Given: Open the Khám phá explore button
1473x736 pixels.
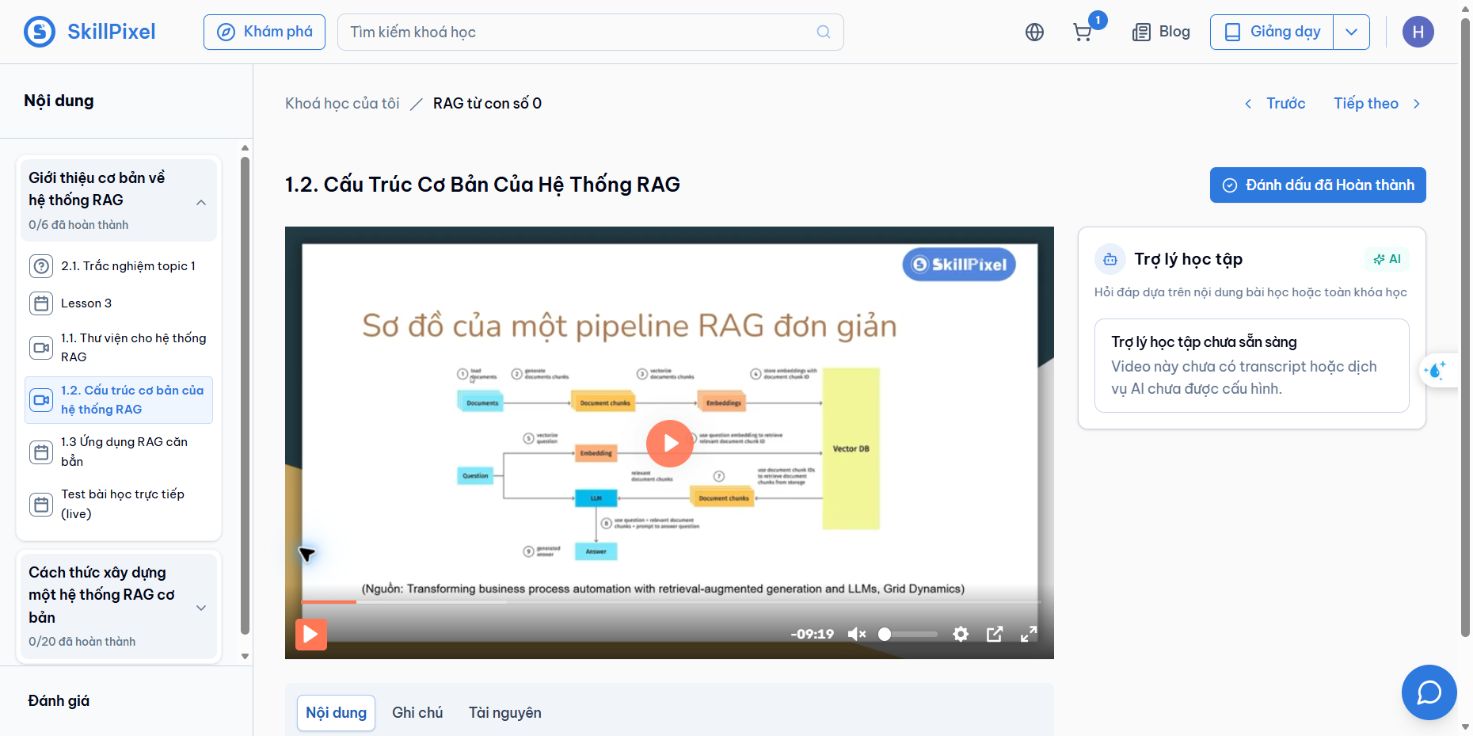Looking at the screenshot, I should point(264,32).
